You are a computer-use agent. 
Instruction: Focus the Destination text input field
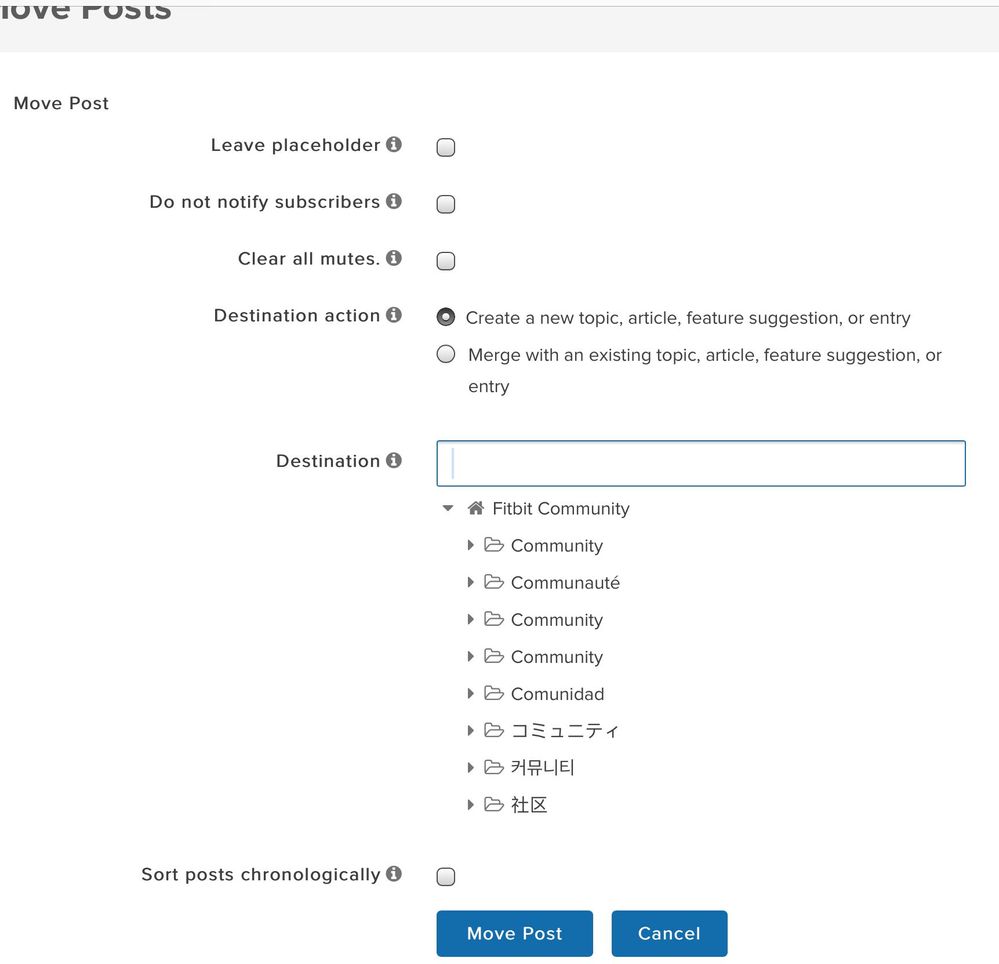tap(701, 463)
